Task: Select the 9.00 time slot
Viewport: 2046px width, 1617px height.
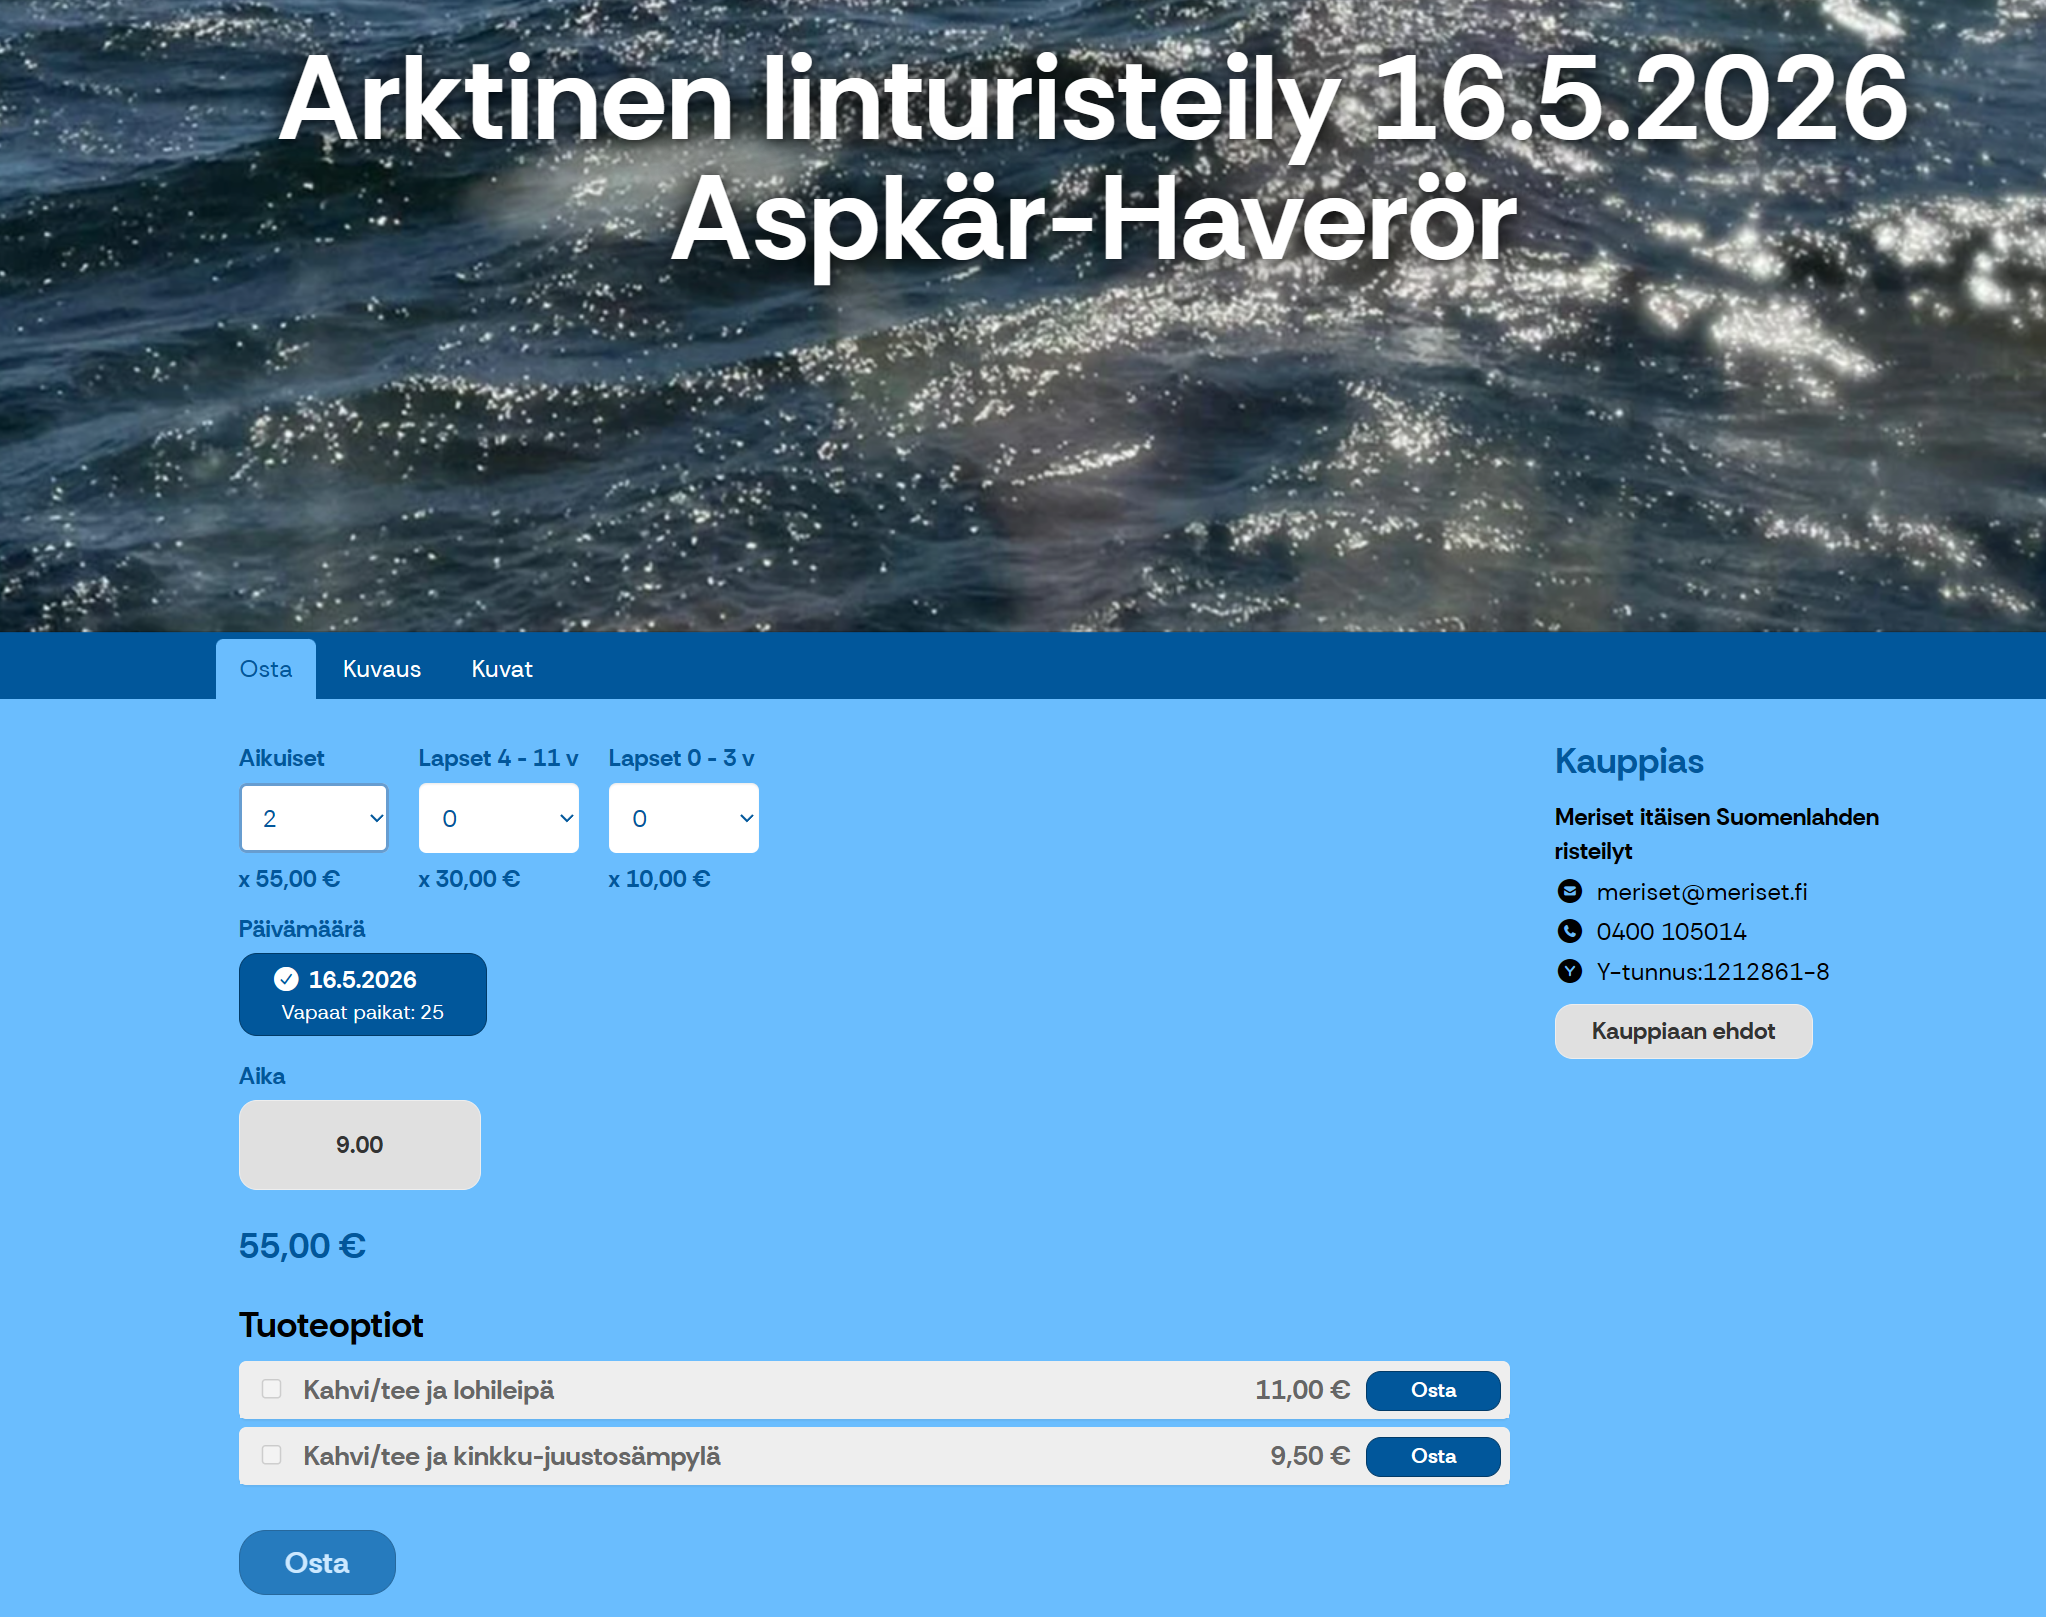Action: click(x=360, y=1145)
